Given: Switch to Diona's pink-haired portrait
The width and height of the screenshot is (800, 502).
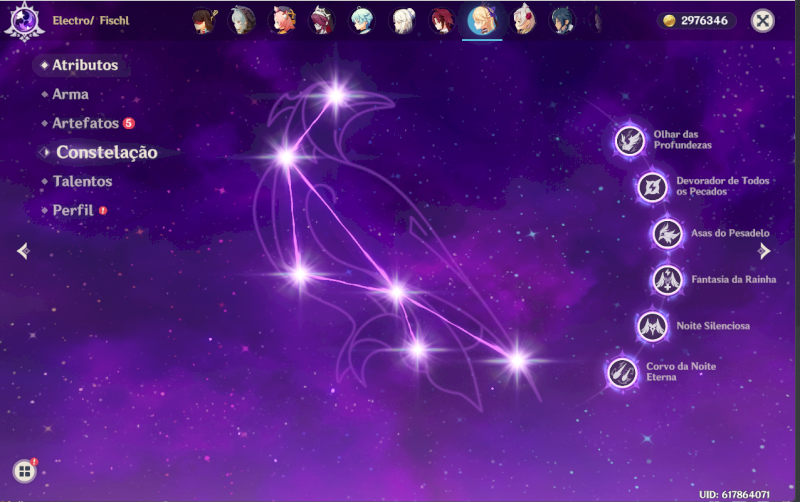Looking at the screenshot, I should 282,20.
